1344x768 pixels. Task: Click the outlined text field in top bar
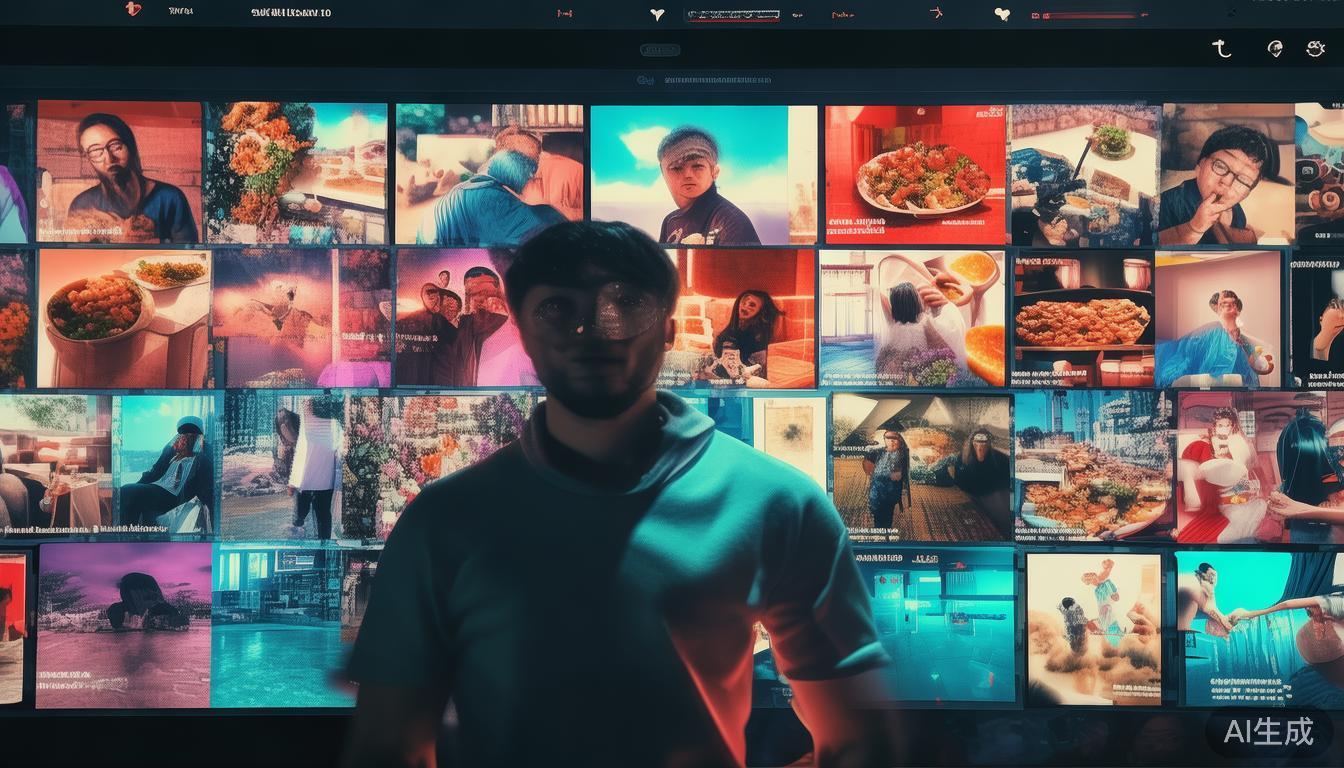click(732, 15)
